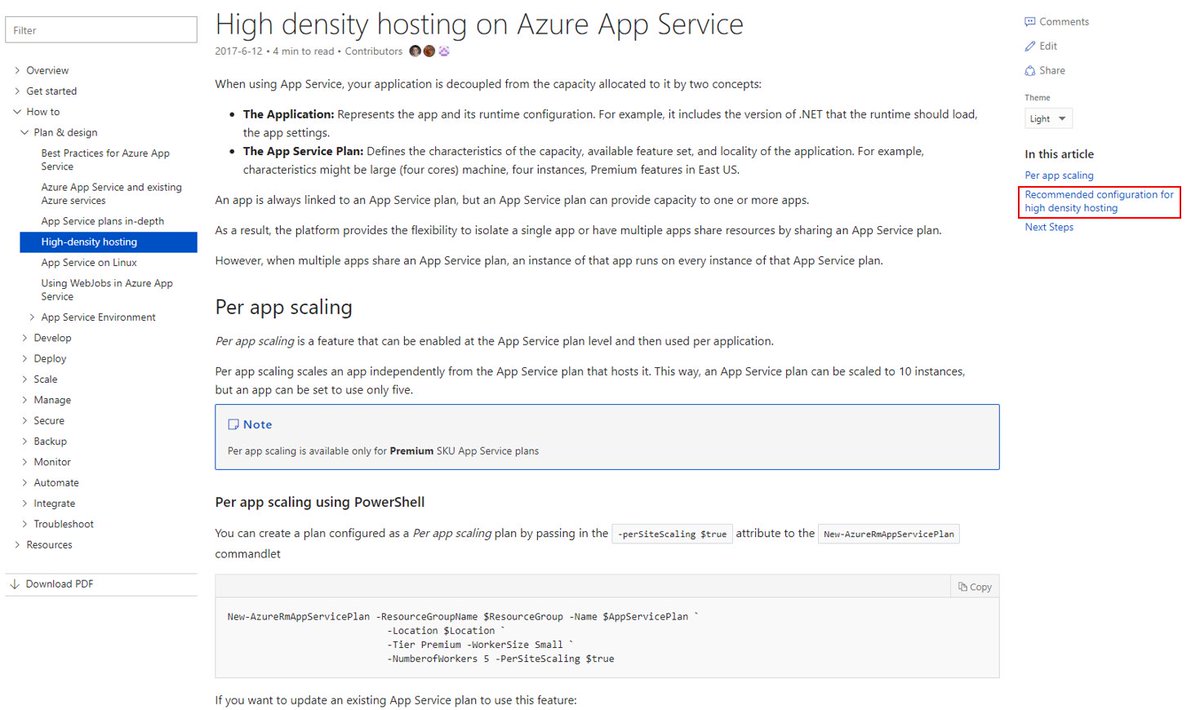
Task: Select the High-density hosting item
Action: pyautogui.click(x=108, y=242)
